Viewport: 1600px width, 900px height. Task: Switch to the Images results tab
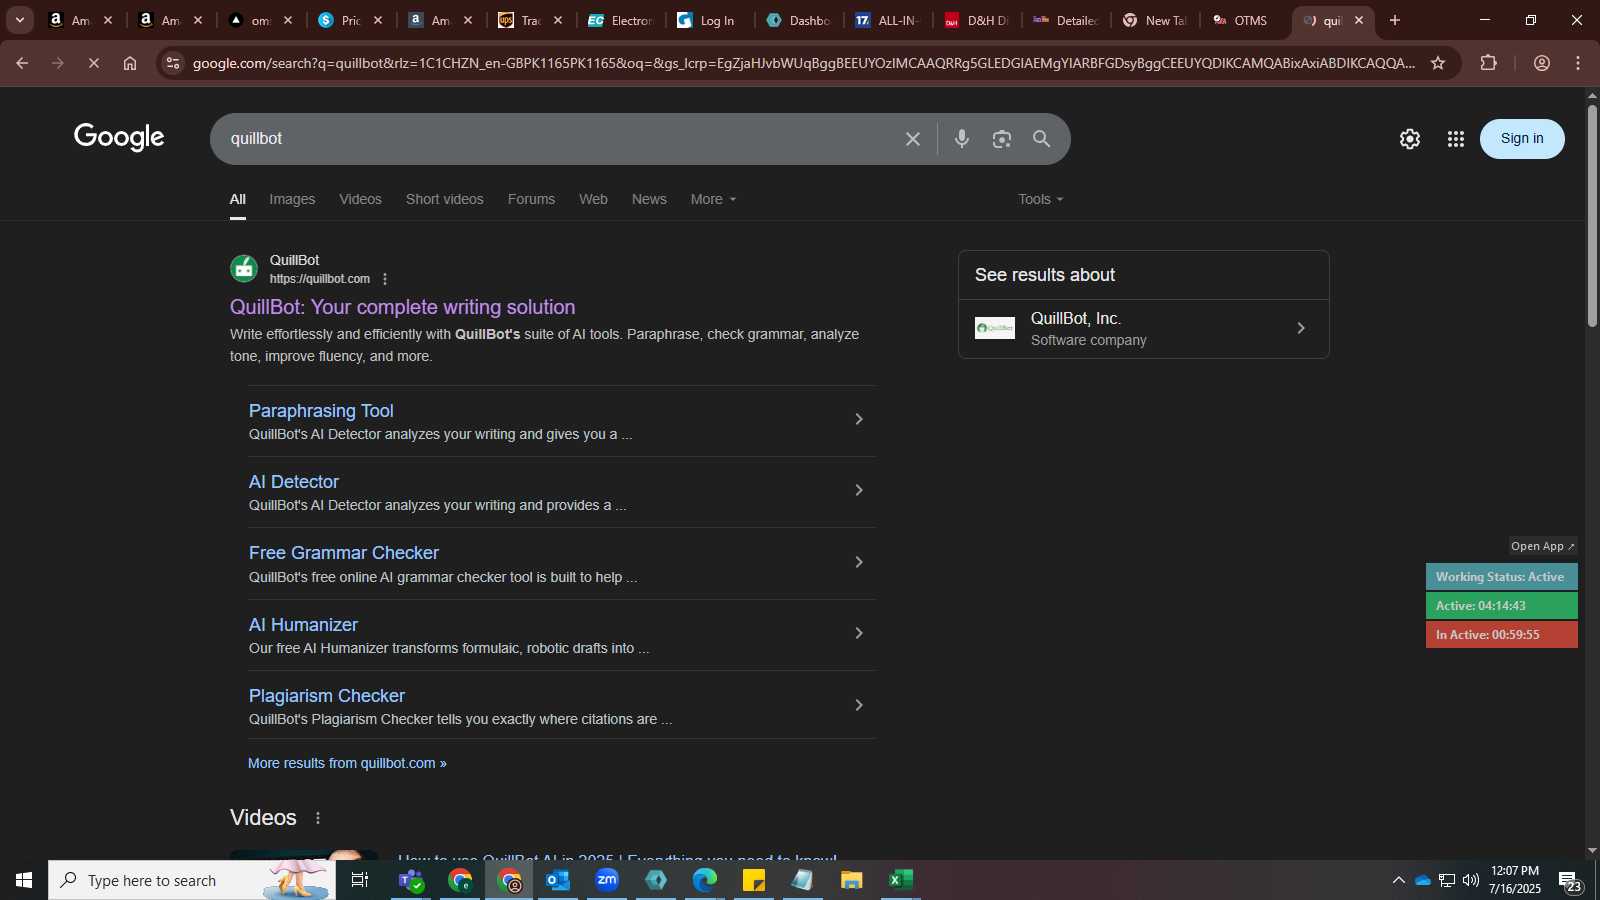click(x=292, y=199)
